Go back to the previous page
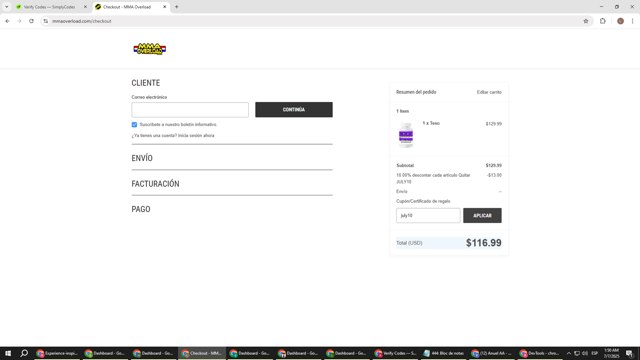The height and width of the screenshot is (360, 640). click(x=7, y=21)
